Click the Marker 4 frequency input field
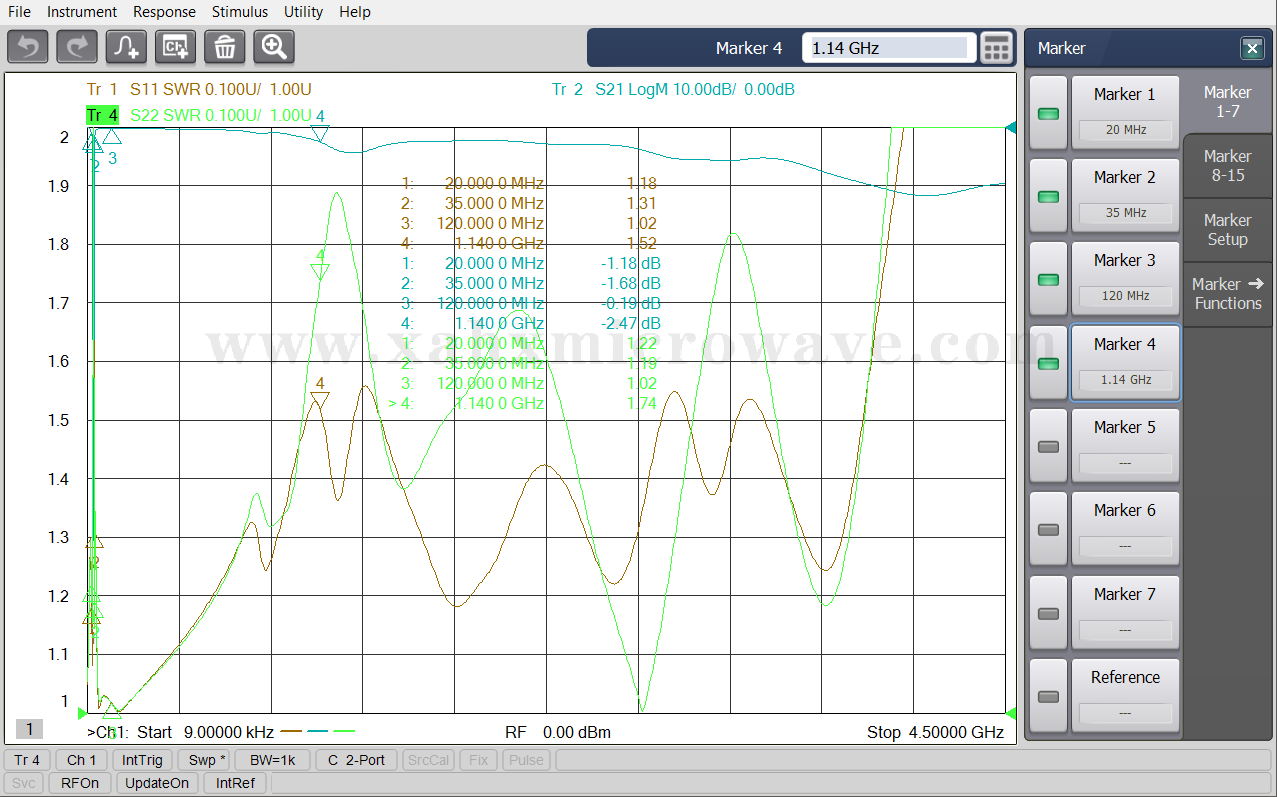Image resolution: width=1277 pixels, height=797 pixels. point(888,48)
